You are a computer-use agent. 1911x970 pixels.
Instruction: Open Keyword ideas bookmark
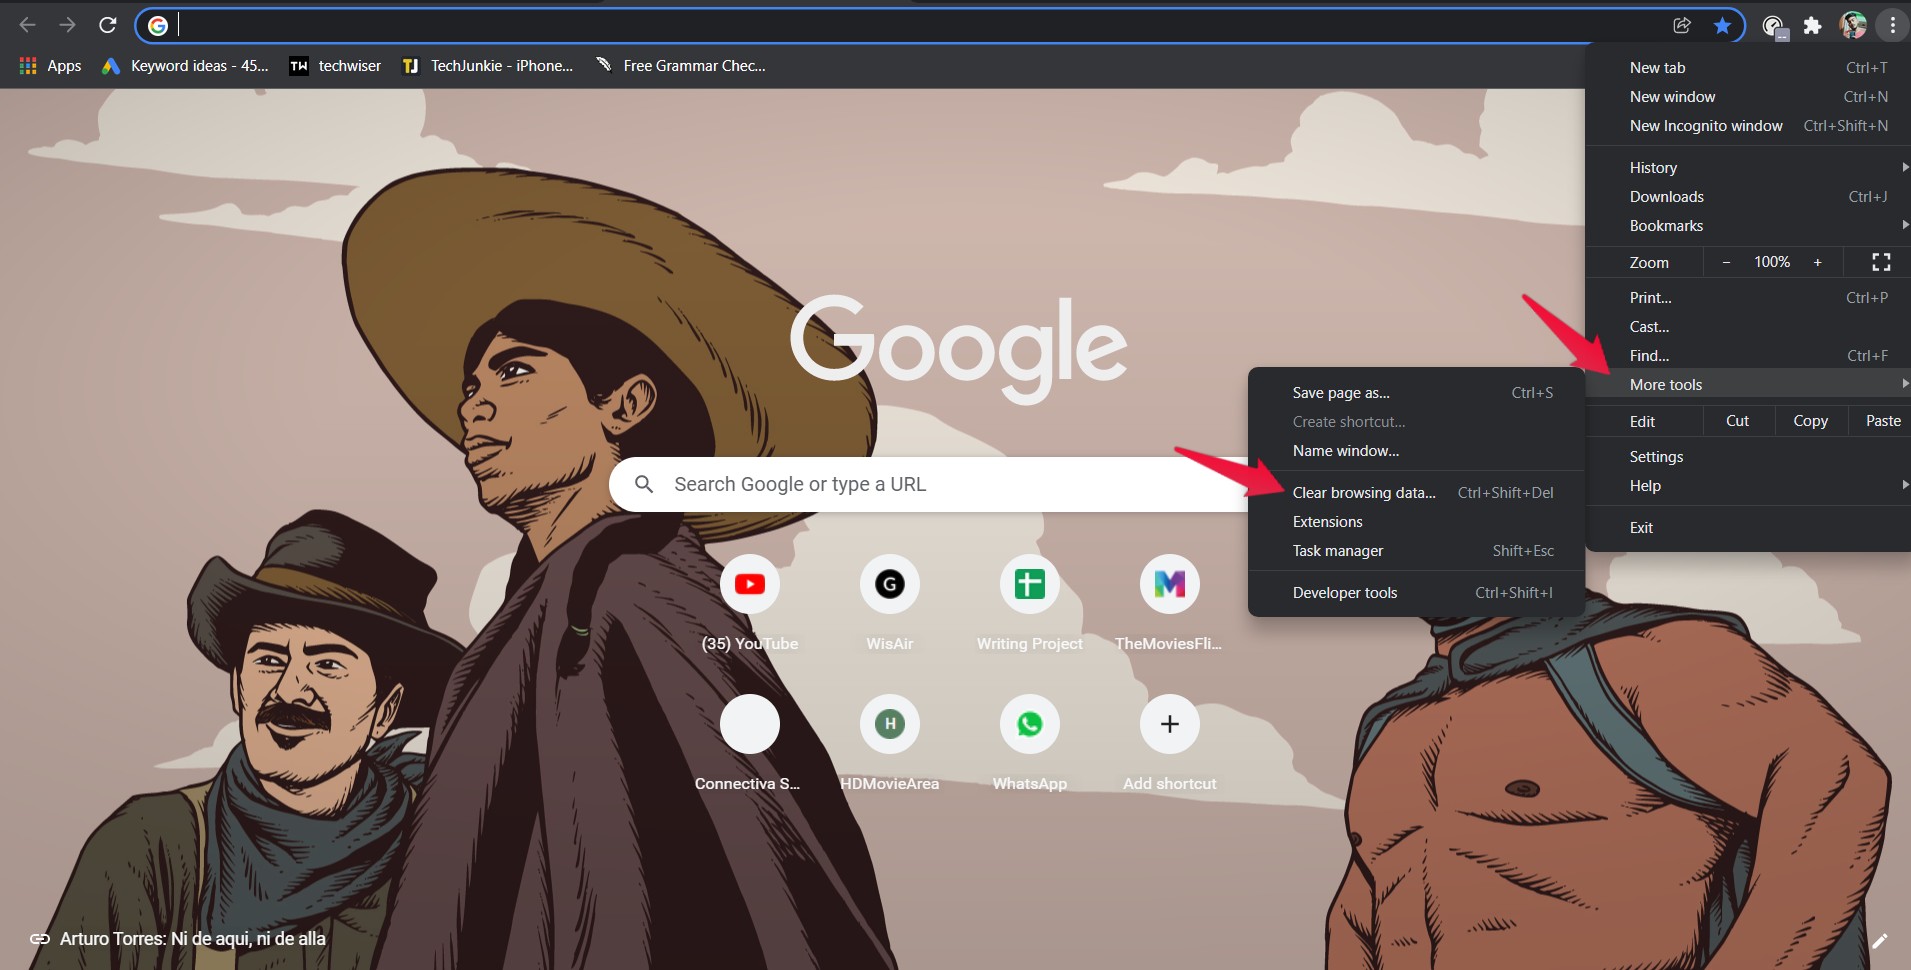[185, 66]
